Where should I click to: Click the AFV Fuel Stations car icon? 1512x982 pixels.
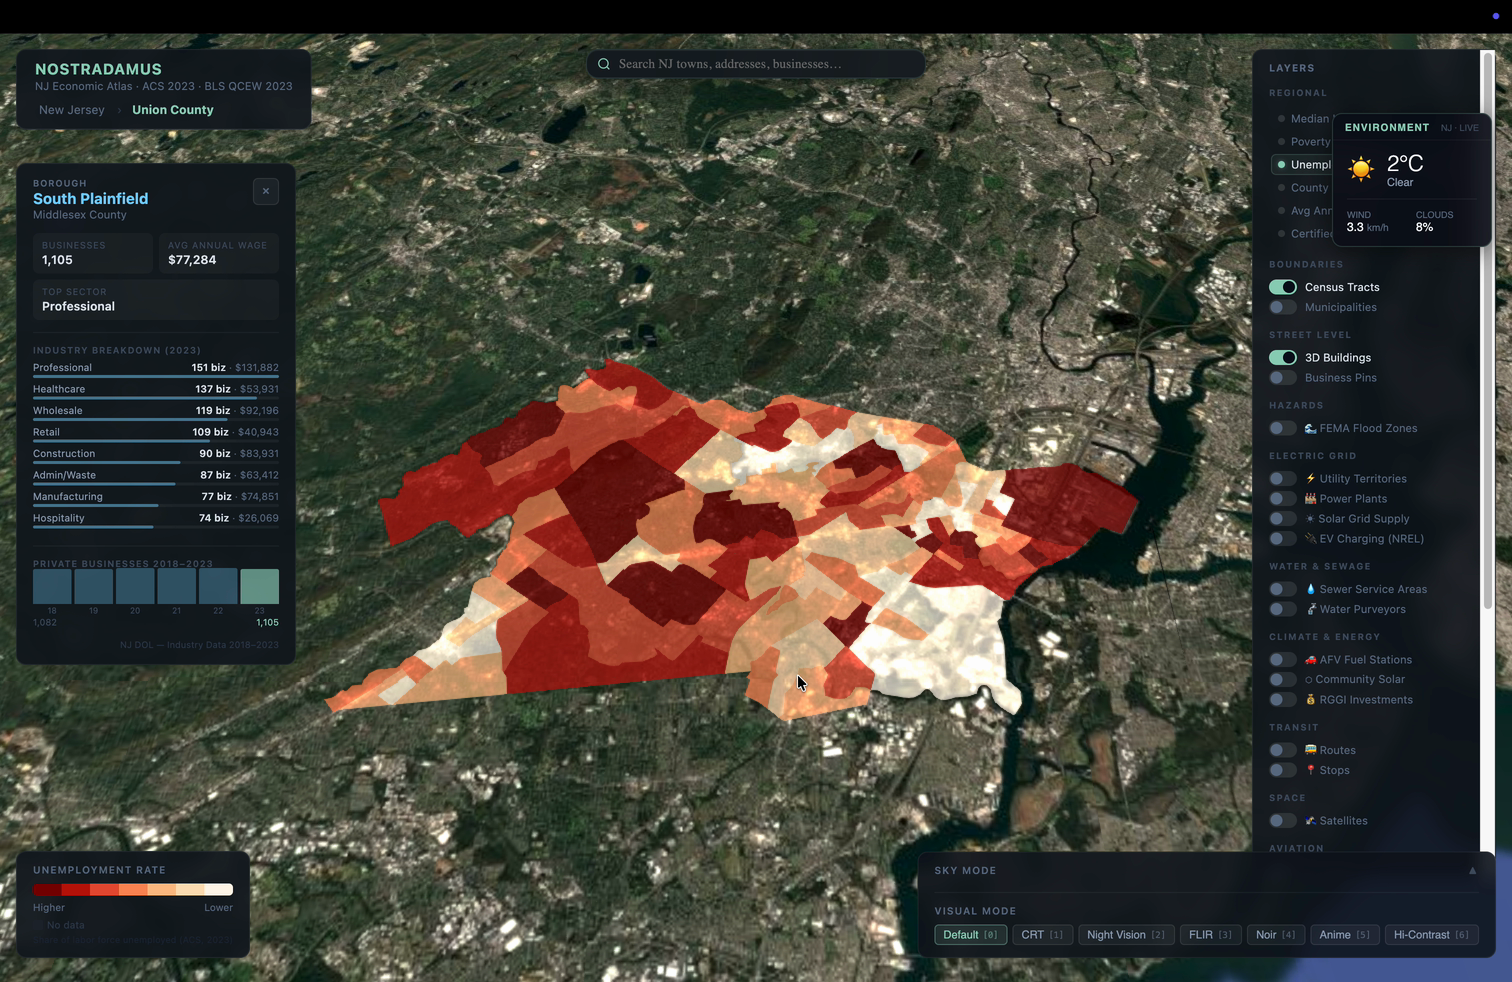(1310, 660)
